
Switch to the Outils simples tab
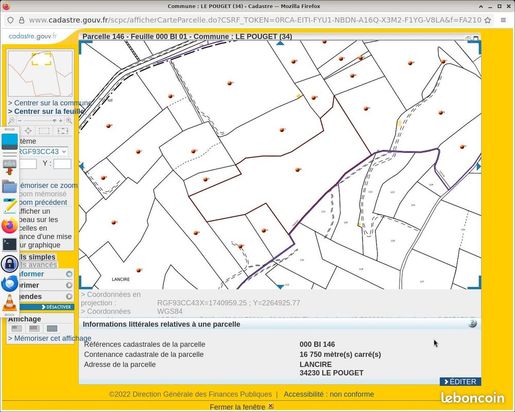tap(37, 257)
